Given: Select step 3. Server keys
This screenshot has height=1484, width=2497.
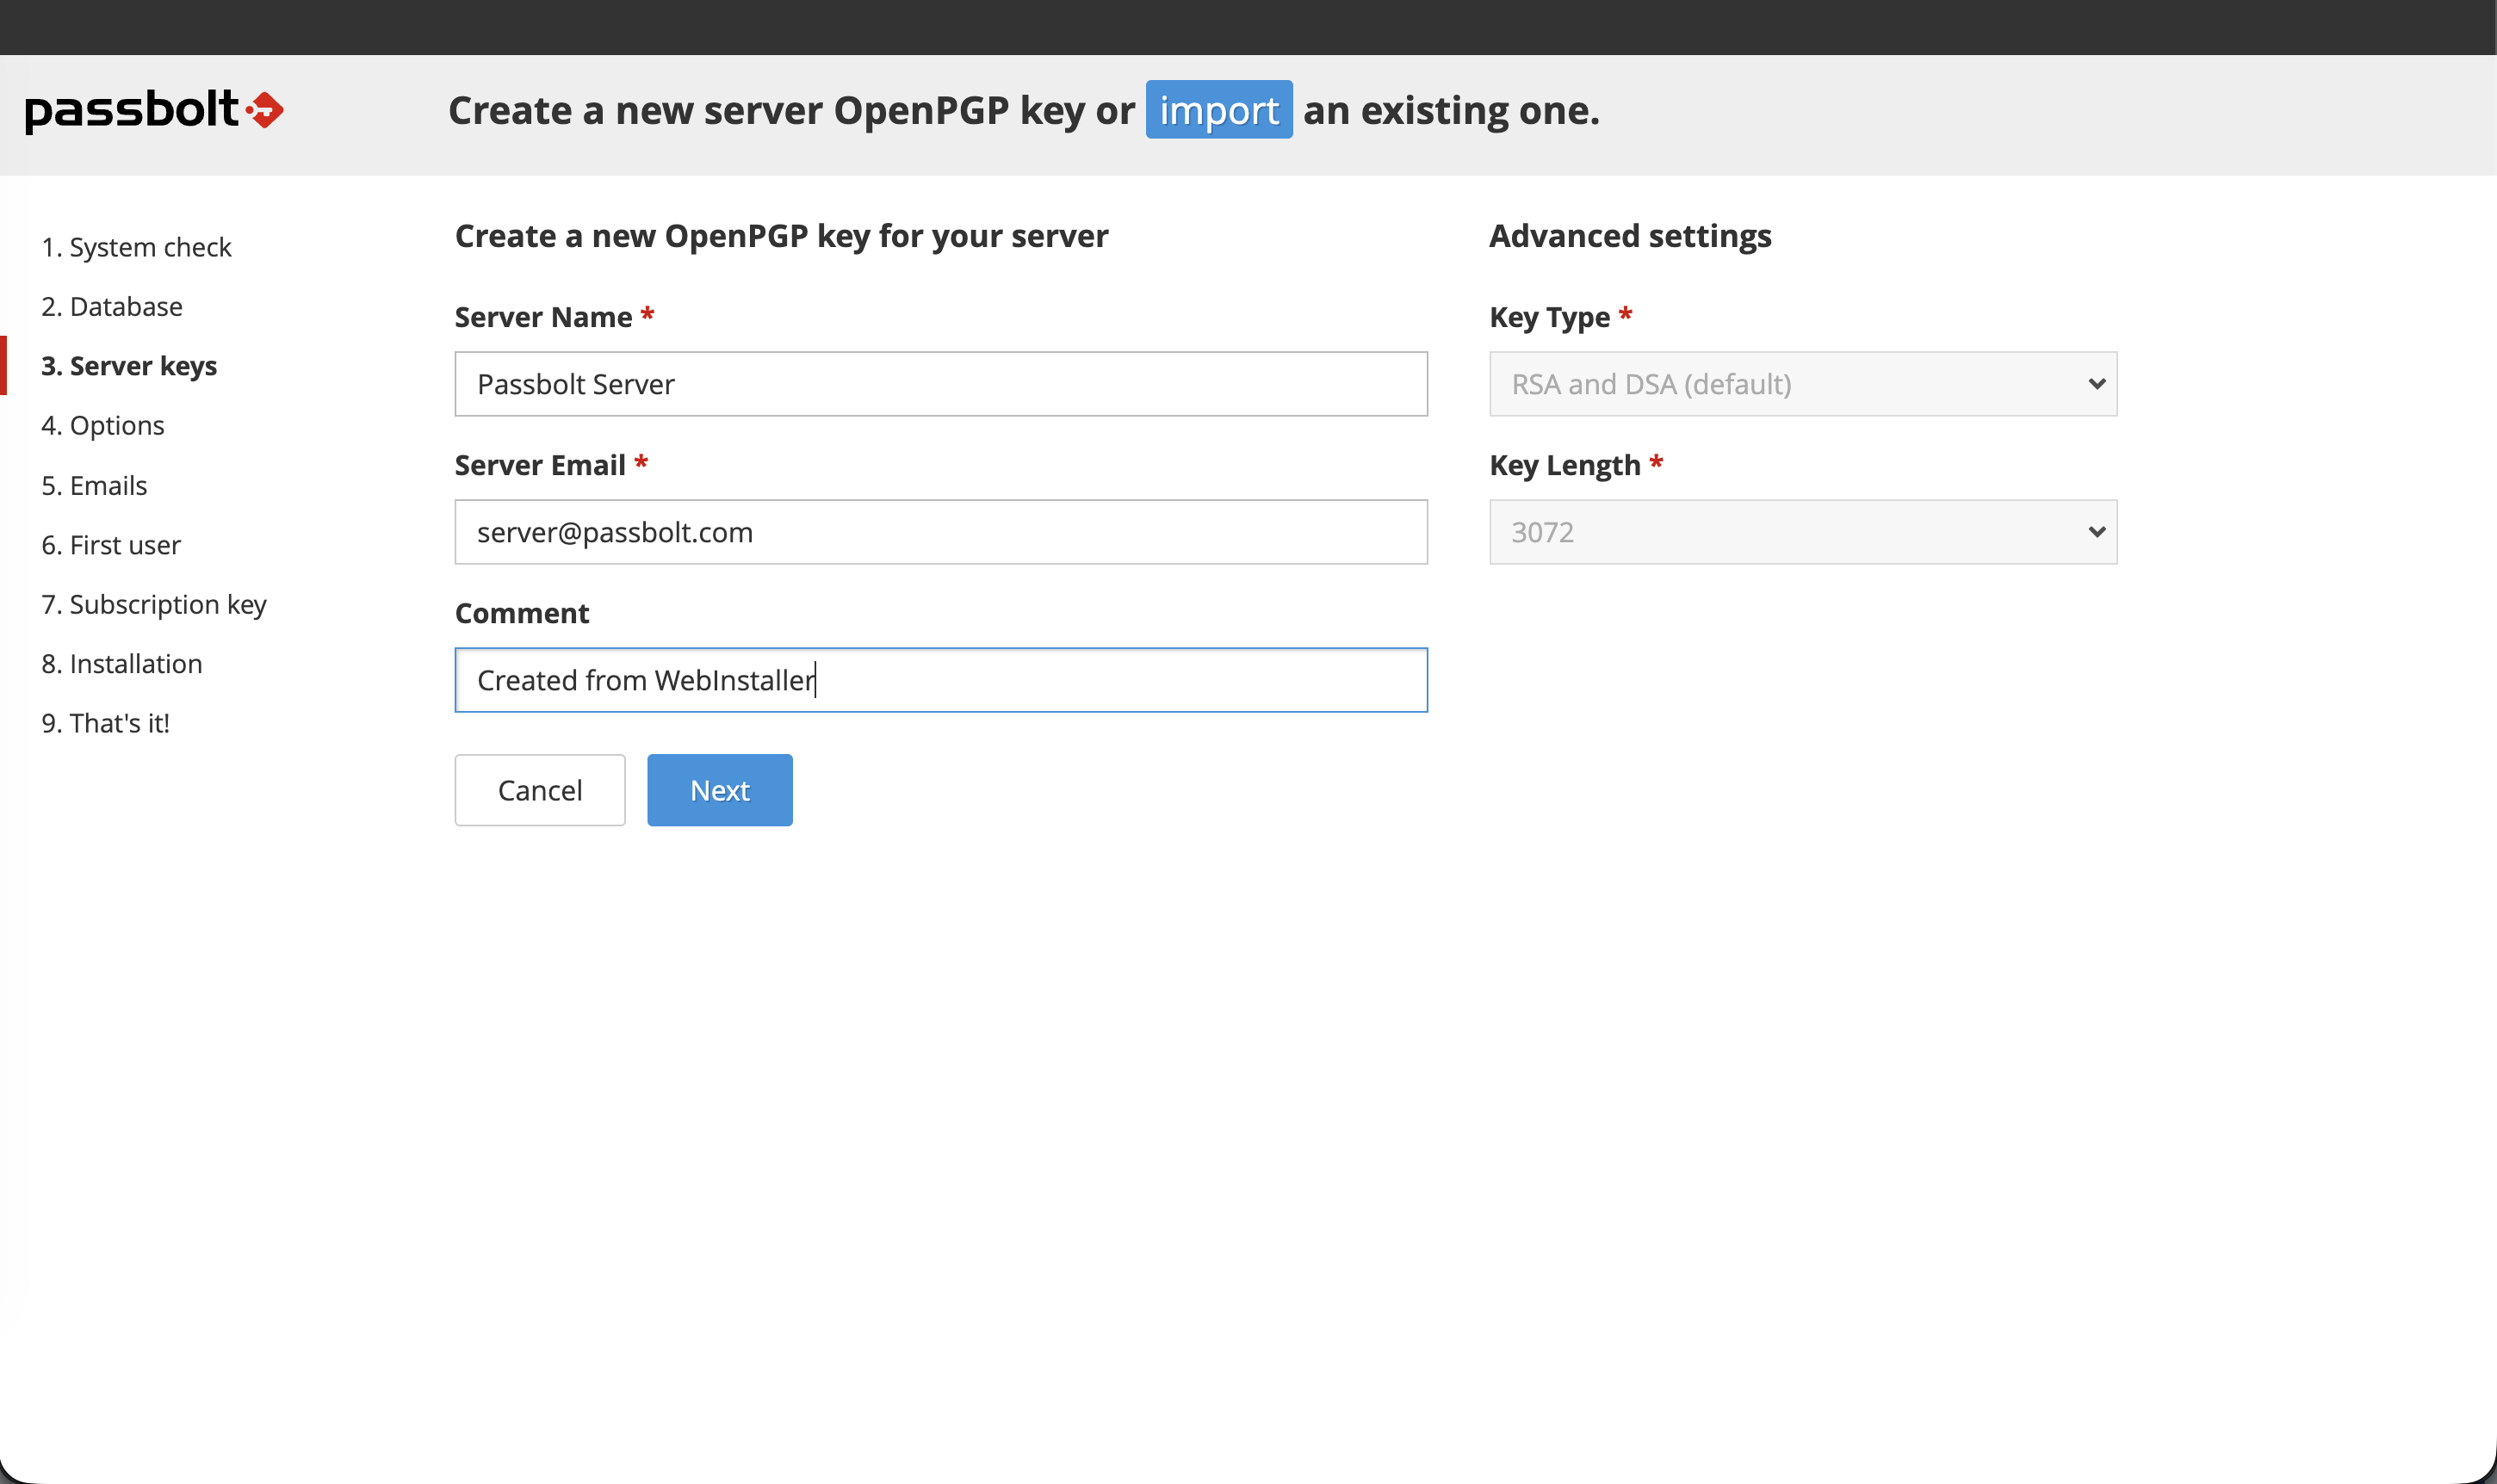Looking at the screenshot, I should pos(129,366).
